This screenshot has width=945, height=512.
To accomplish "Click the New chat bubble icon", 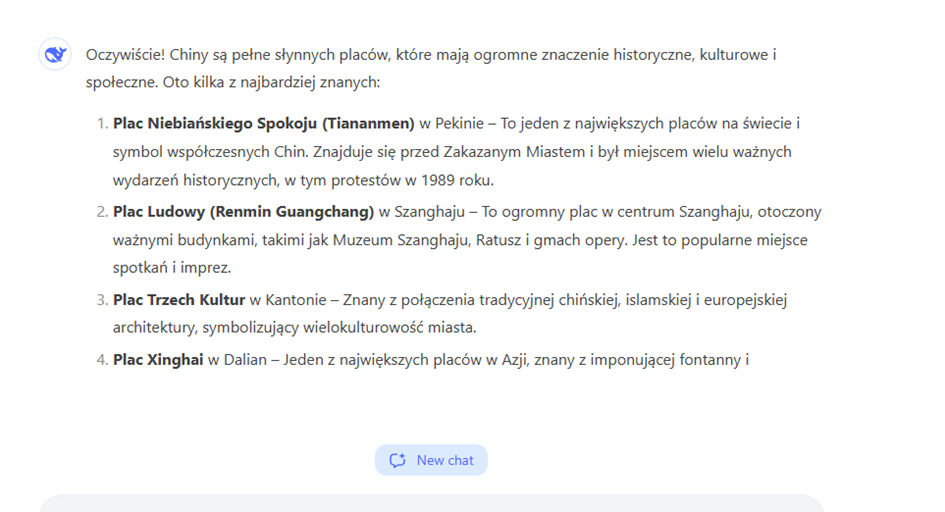I will click(398, 460).
